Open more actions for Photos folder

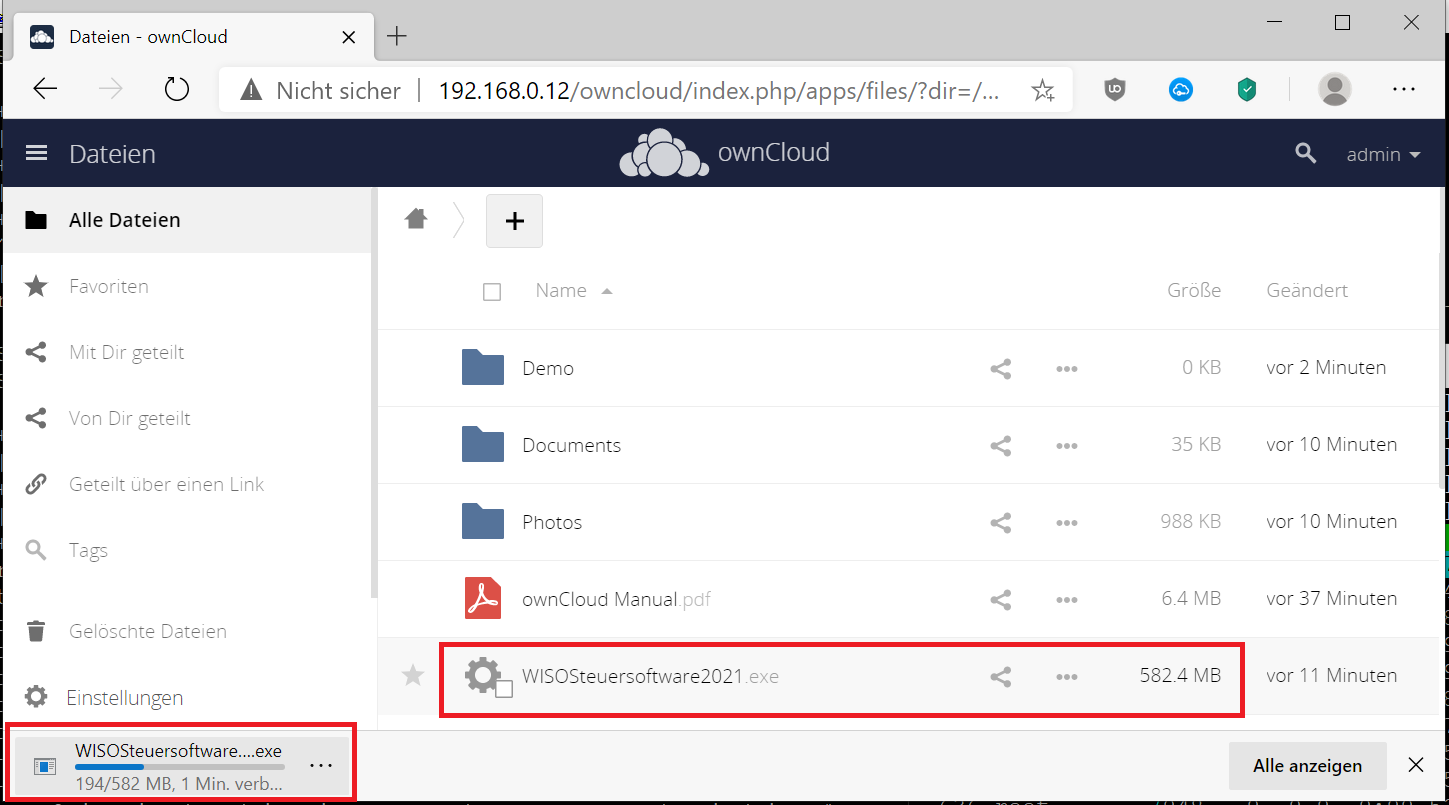tap(1066, 523)
